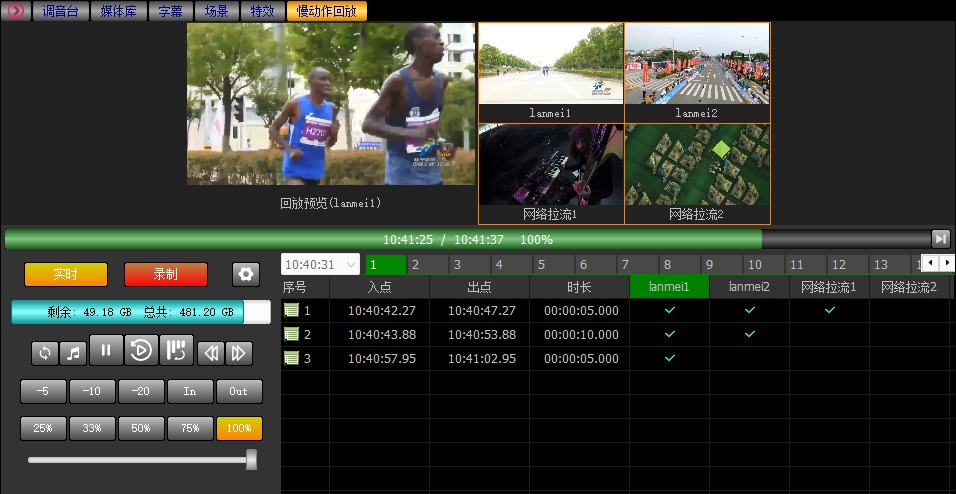Toggle 网络拉流1 checkmark for clip 1
The image size is (956, 494).
click(x=829, y=310)
